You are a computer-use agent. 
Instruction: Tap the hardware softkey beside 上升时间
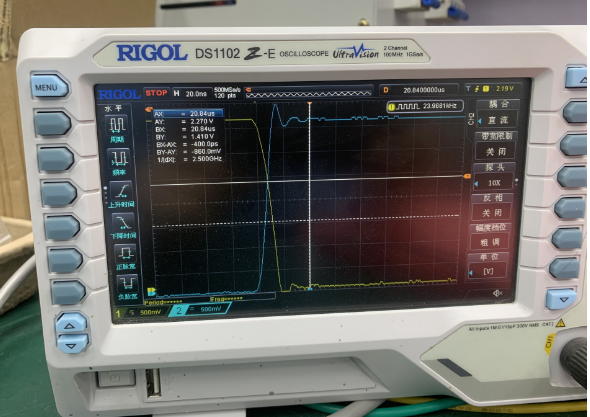(x=58, y=193)
